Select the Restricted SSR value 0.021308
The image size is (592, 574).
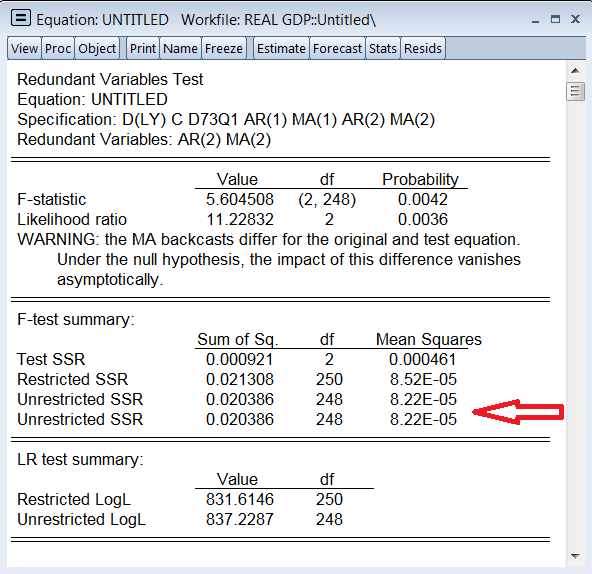tap(240, 379)
